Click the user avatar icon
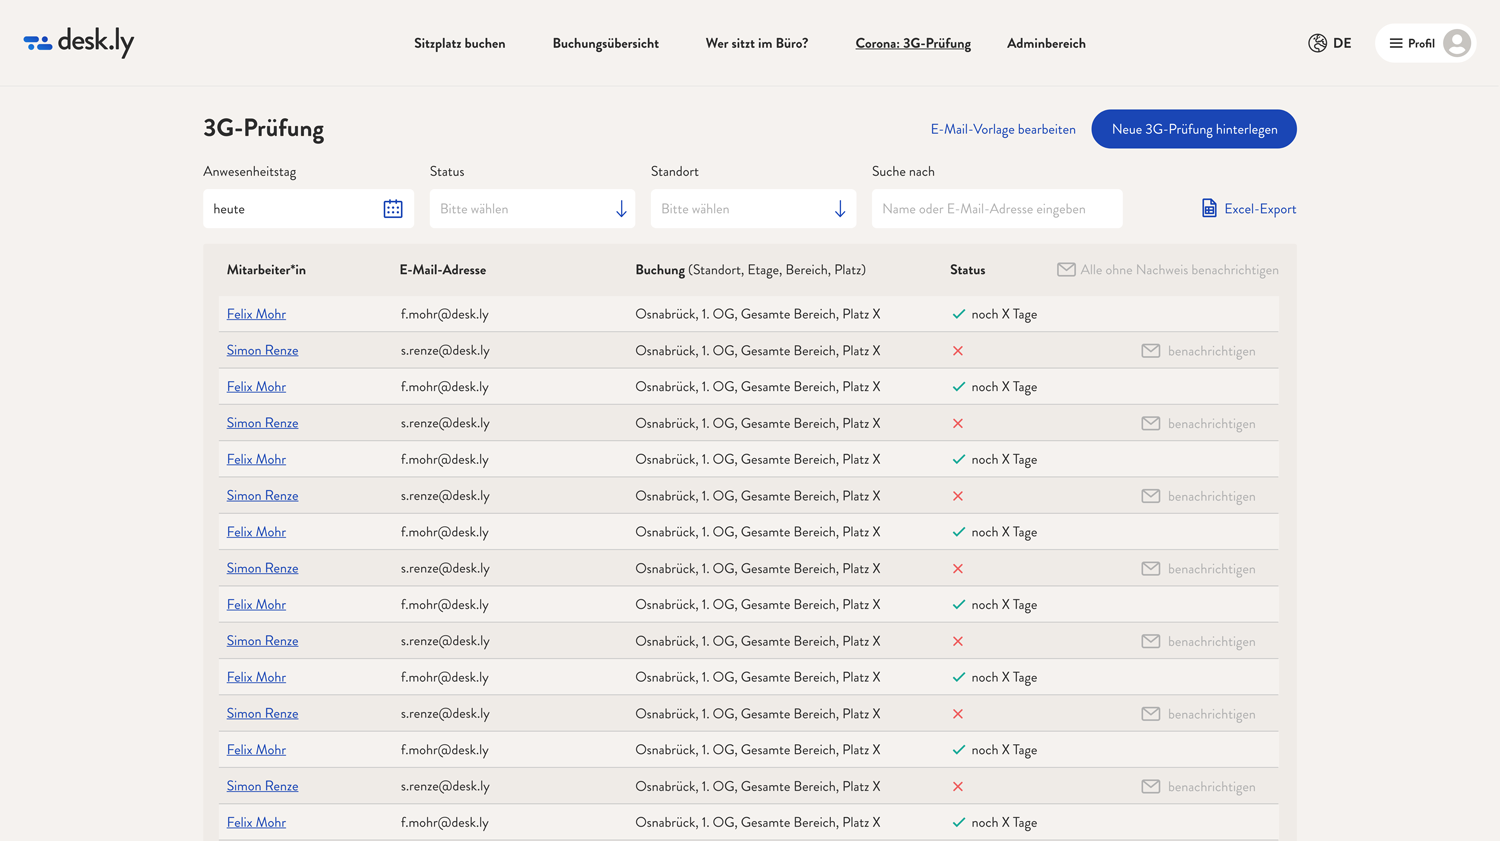 click(x=1457, y=43)
